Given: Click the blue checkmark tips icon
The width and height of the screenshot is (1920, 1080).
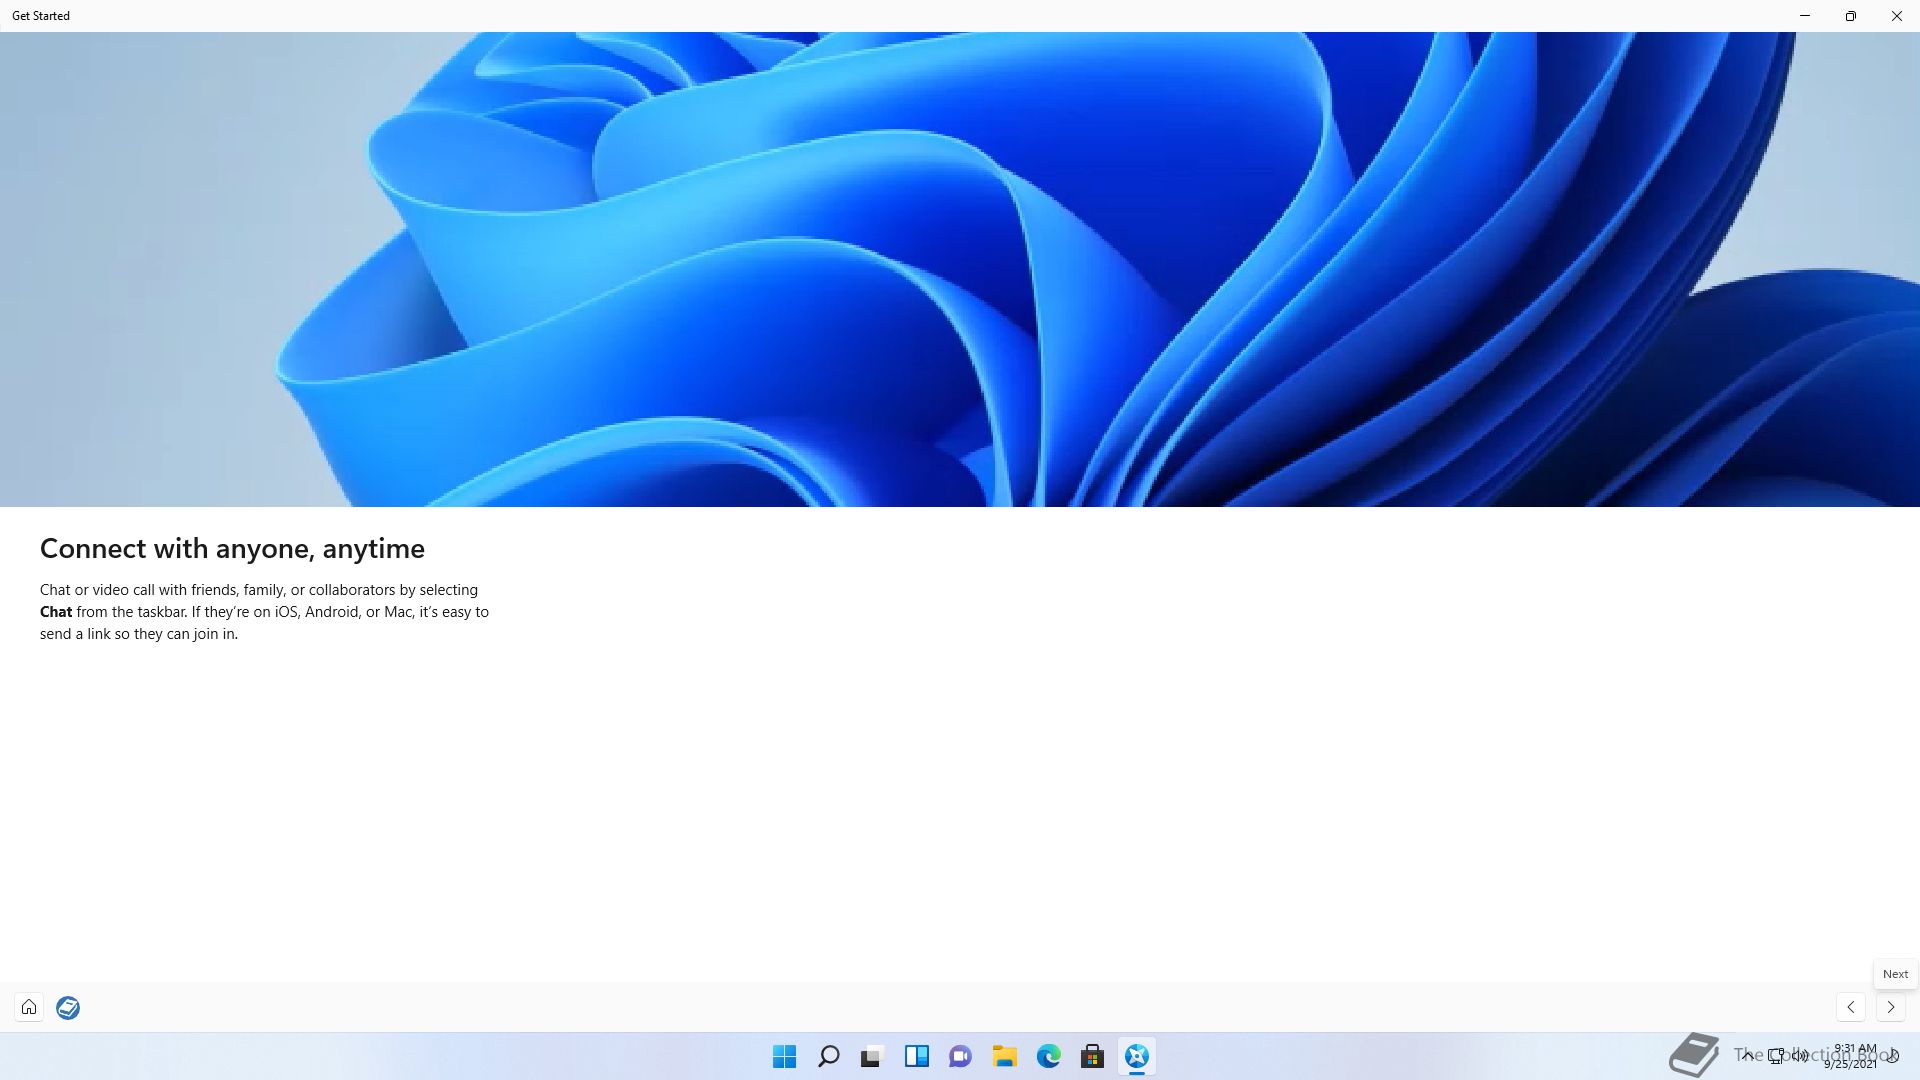Looking at the screenshot, I should pos(68,1007).
